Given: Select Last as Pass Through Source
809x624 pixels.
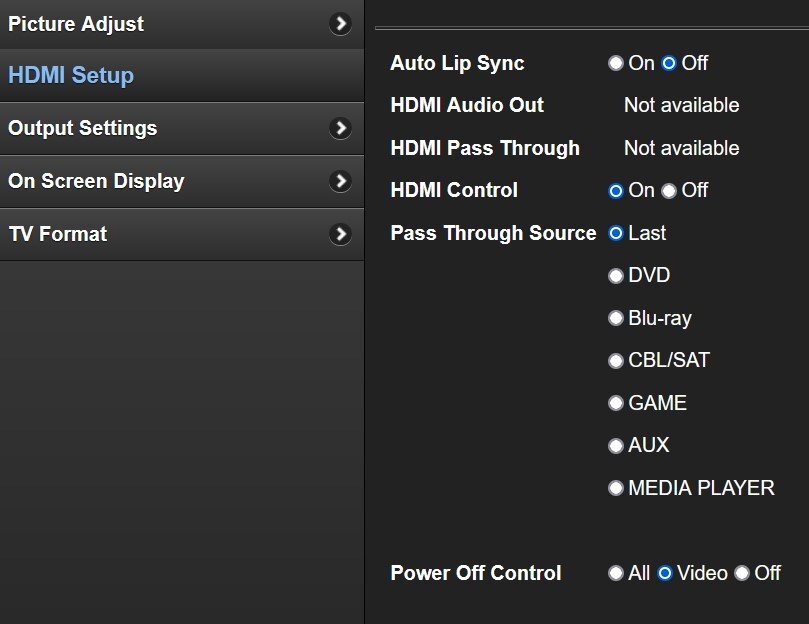Looking at the screenshot, I should pos(616,233).
